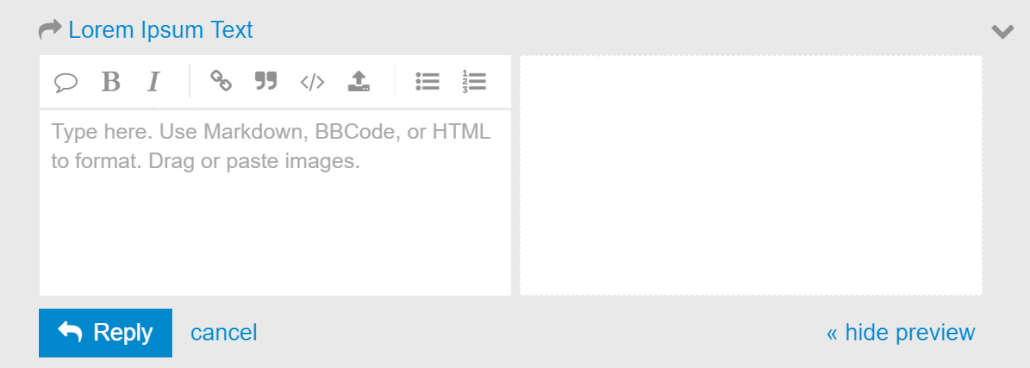Image resolution: width=1030 pixels, height=368 pixels.
Task: Click the arrow icon inside the Reply button
Action: coord(70,332)
